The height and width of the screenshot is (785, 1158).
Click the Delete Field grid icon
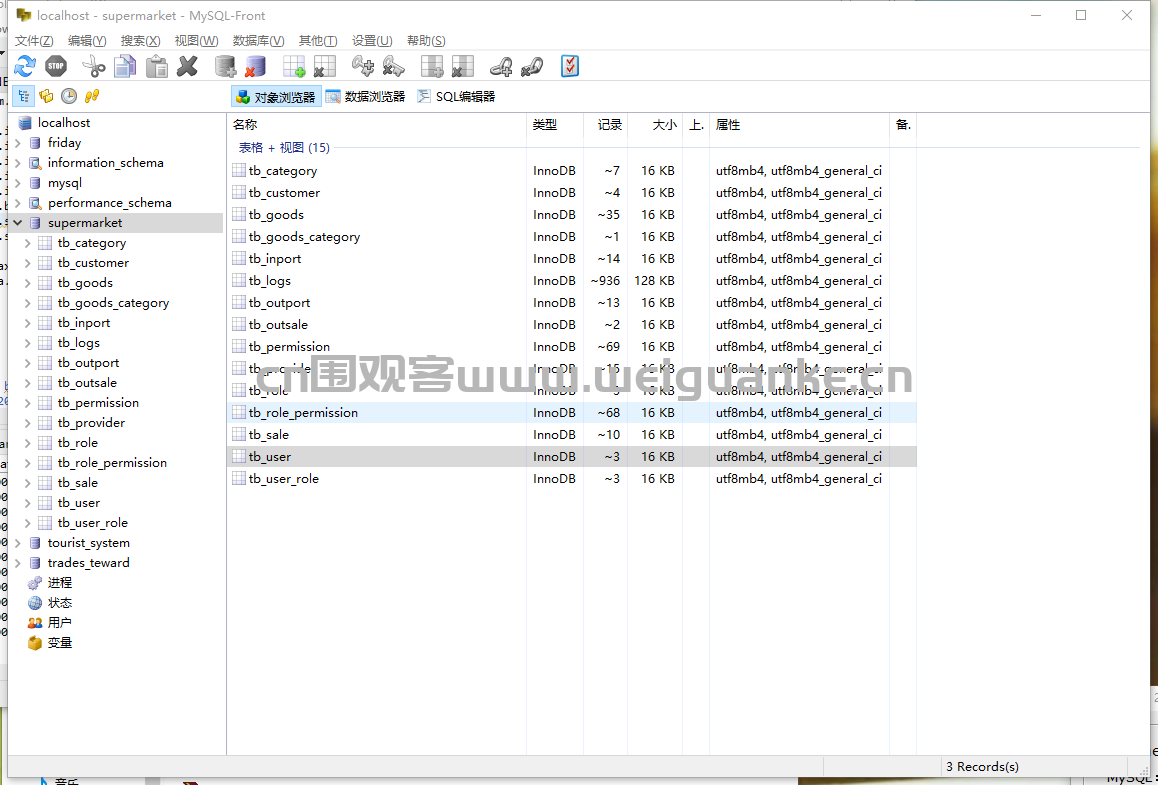click(x=462, y=66)
